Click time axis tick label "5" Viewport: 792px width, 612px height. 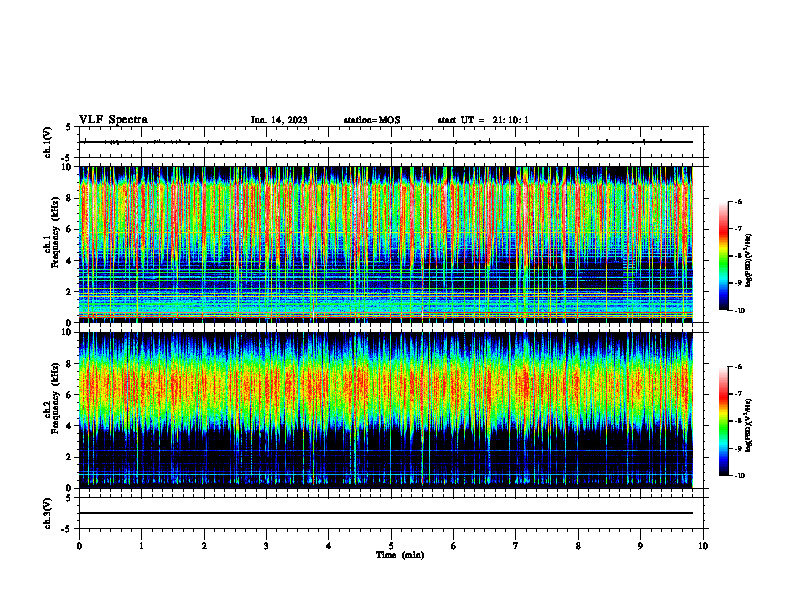(x=391, y=546)
